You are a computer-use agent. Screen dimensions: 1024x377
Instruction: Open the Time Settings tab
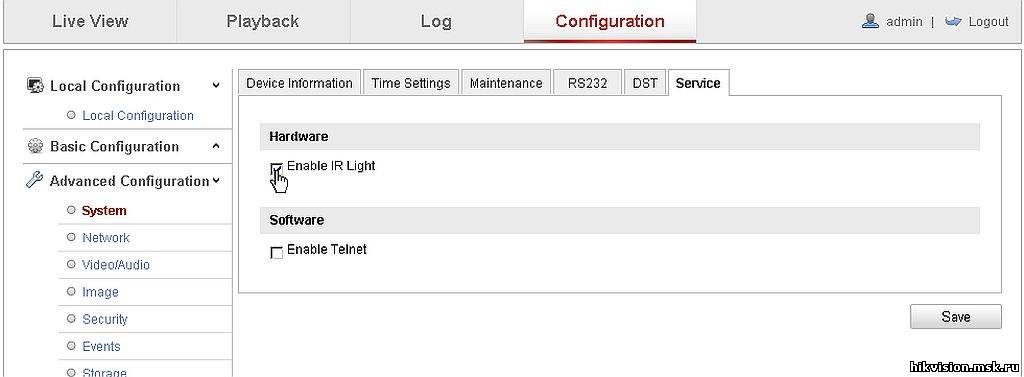[411, 83]
